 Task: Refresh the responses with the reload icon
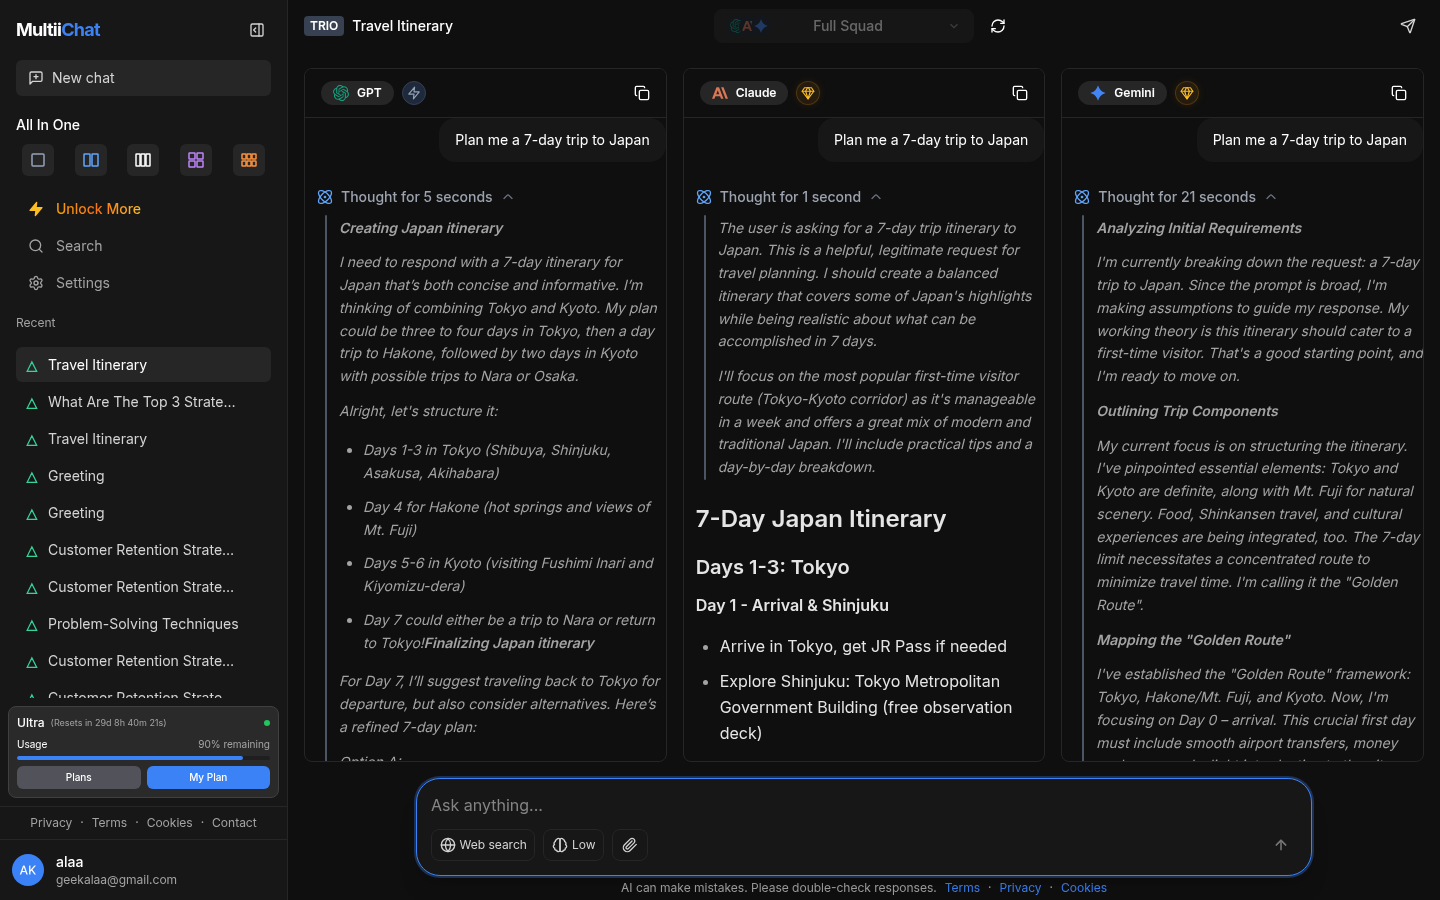pyautogui.click(x=998, y=26)
